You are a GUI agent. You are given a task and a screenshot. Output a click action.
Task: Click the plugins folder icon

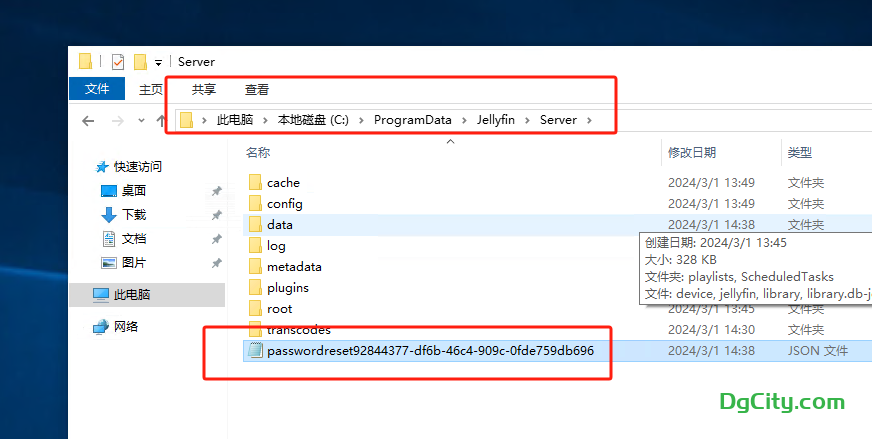click(x=255, y=288)
